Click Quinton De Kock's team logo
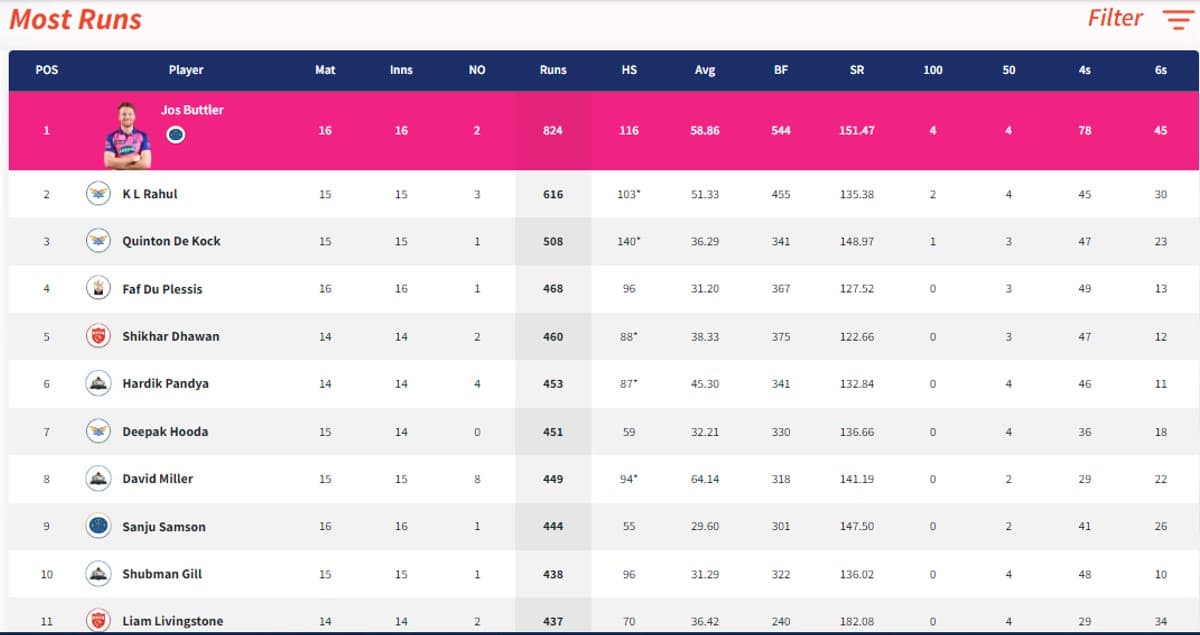 pyautogui.click(x=98, y=241)
